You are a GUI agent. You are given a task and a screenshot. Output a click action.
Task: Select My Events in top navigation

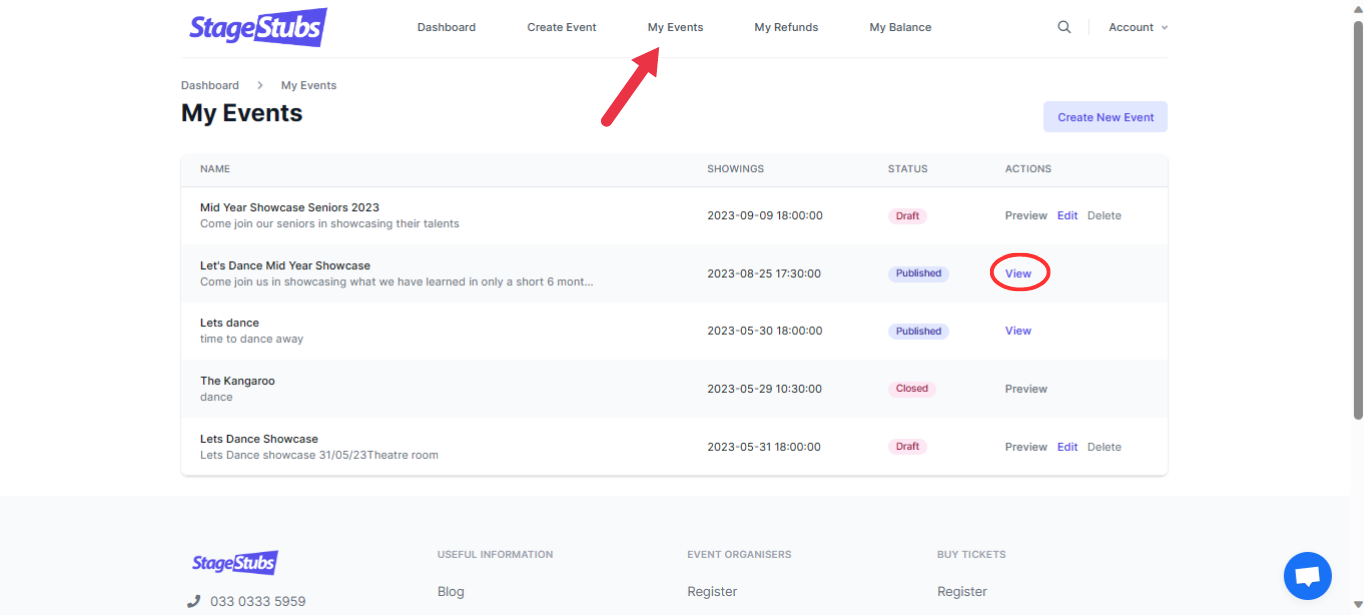pos(675,27)
